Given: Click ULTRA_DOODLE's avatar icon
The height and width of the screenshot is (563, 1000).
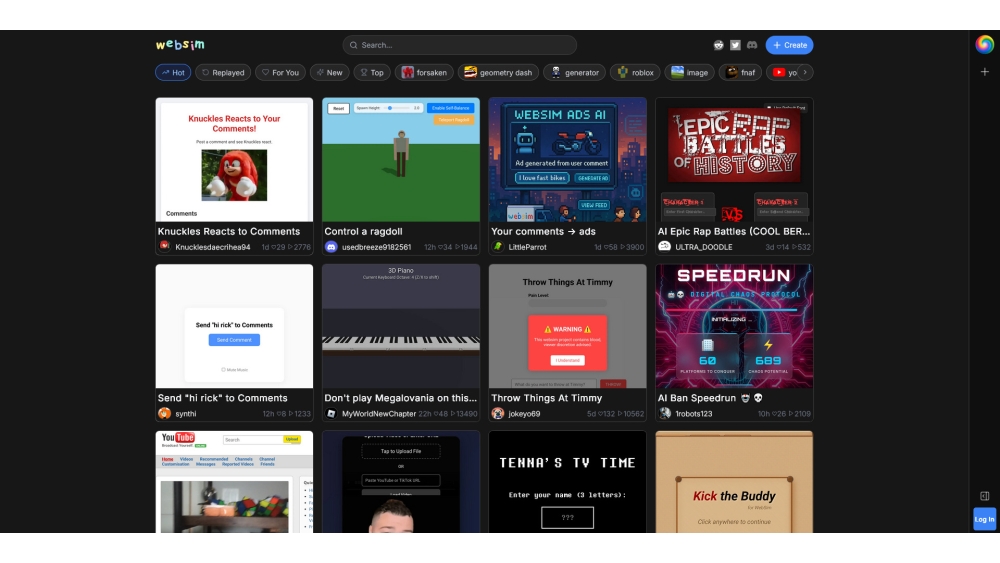Looking at the screenshot, I should pyautogui.click(x=665, y=247).
